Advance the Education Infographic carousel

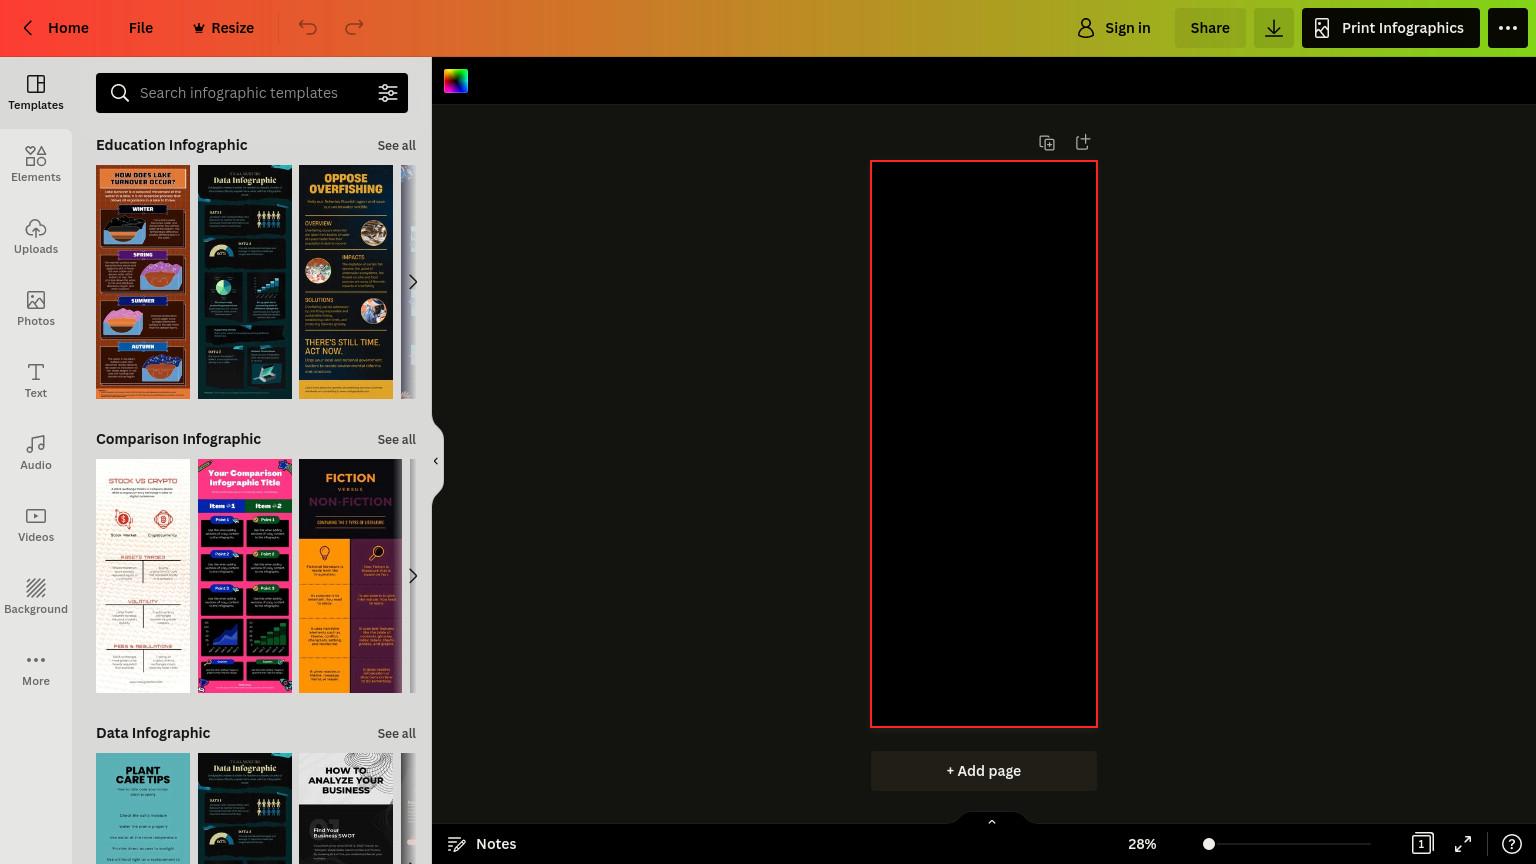(412, 282)
